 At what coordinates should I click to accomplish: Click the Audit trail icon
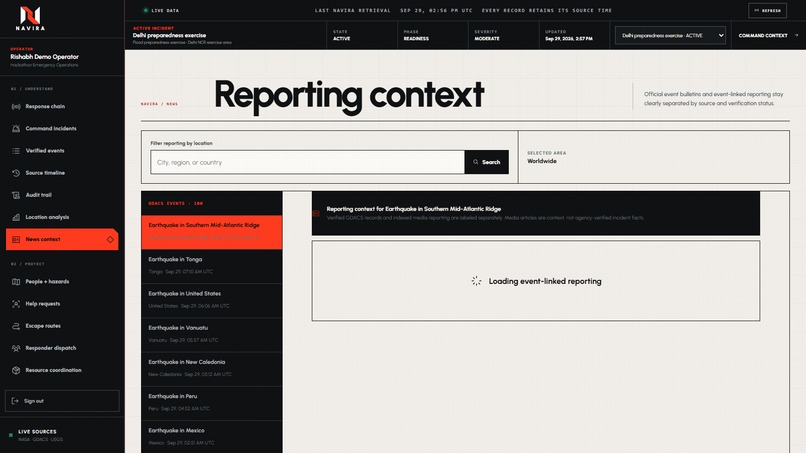(16, 195)
